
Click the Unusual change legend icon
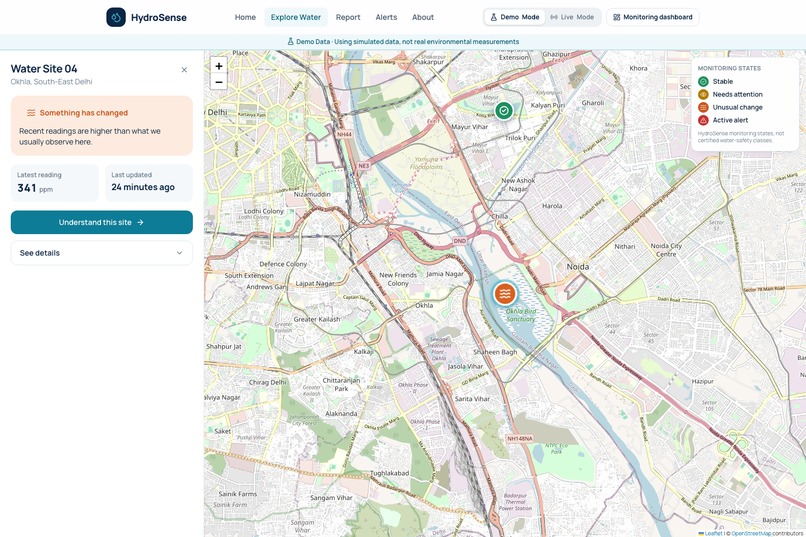[703, 107]
